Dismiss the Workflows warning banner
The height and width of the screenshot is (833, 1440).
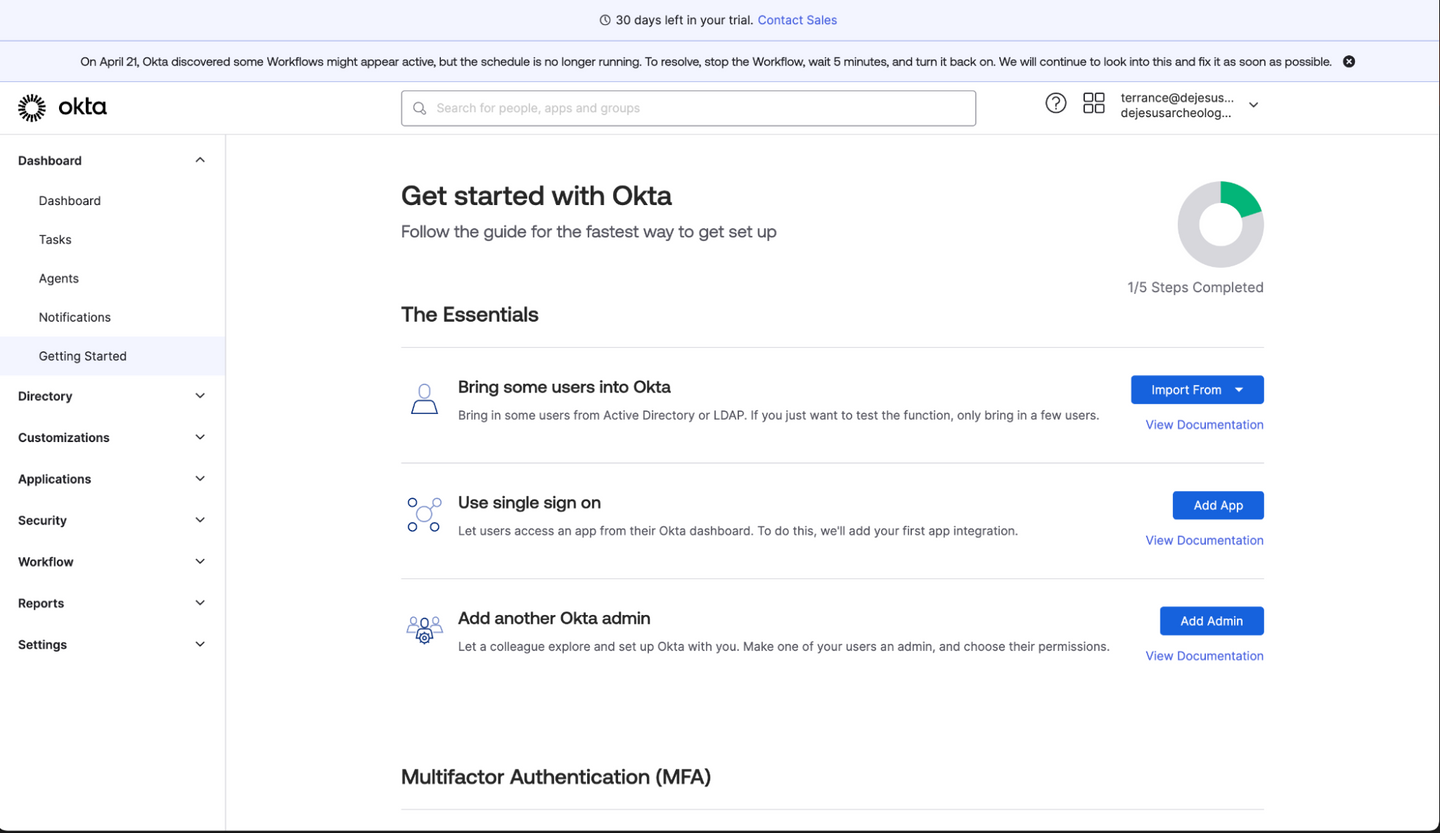click(1348, 61)
